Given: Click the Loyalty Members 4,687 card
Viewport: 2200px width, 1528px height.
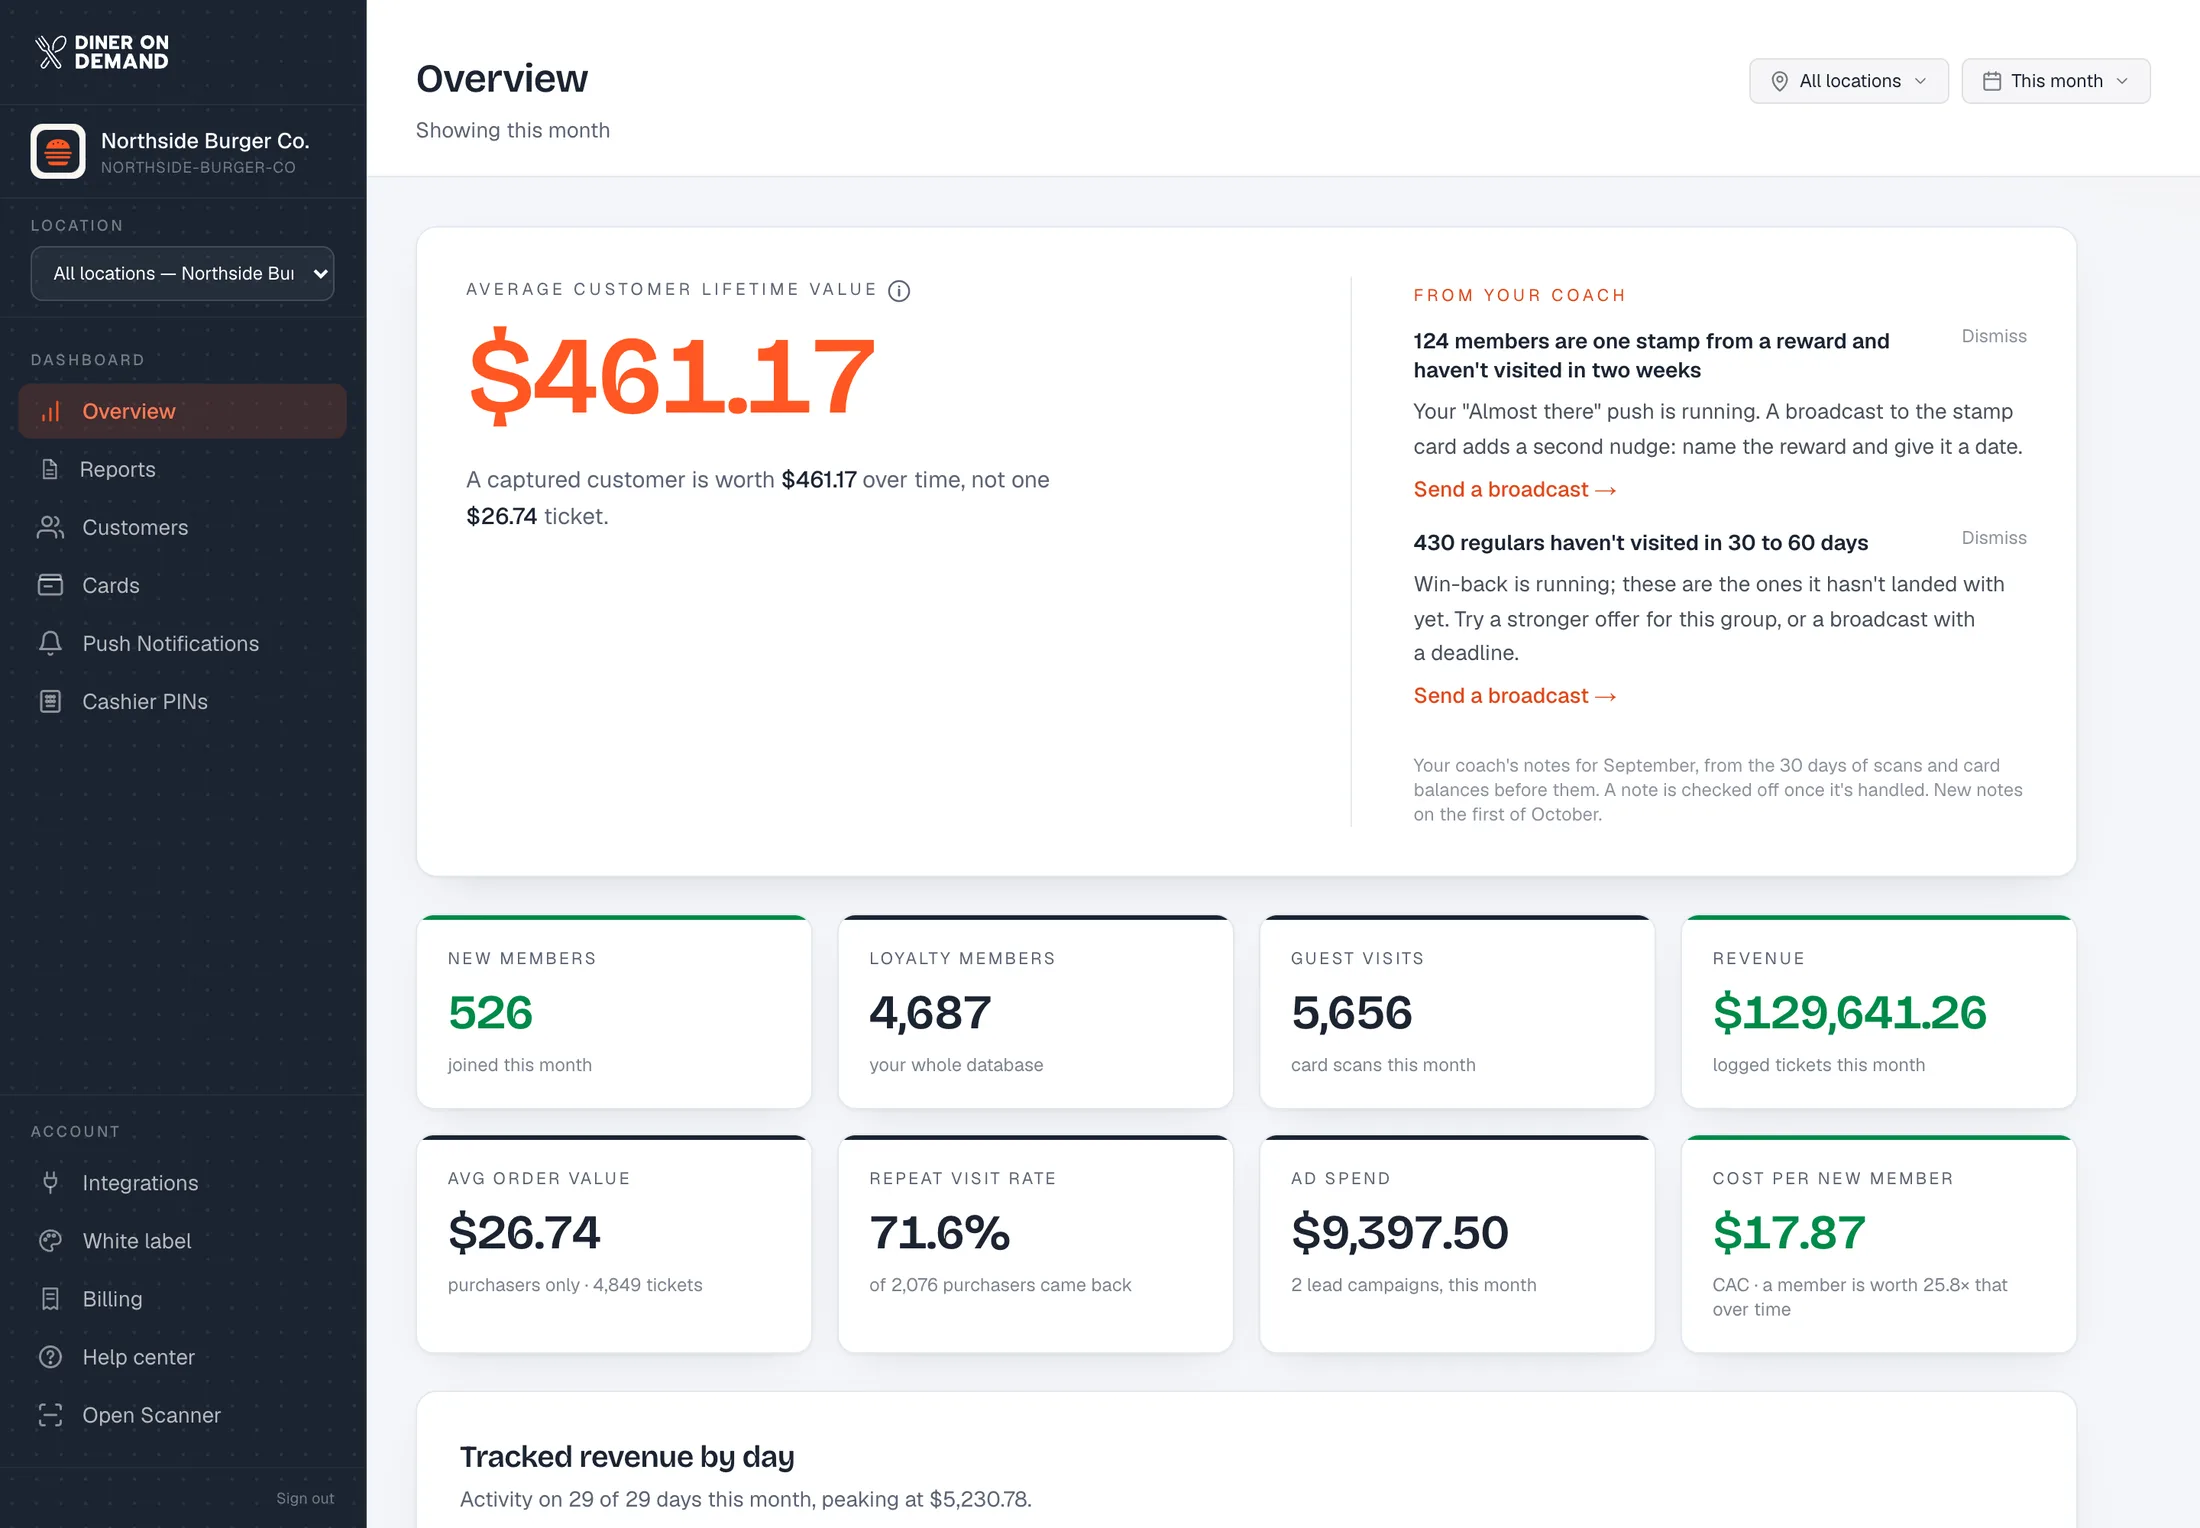Looking at the screenshot, I should coord(1035,1012).
